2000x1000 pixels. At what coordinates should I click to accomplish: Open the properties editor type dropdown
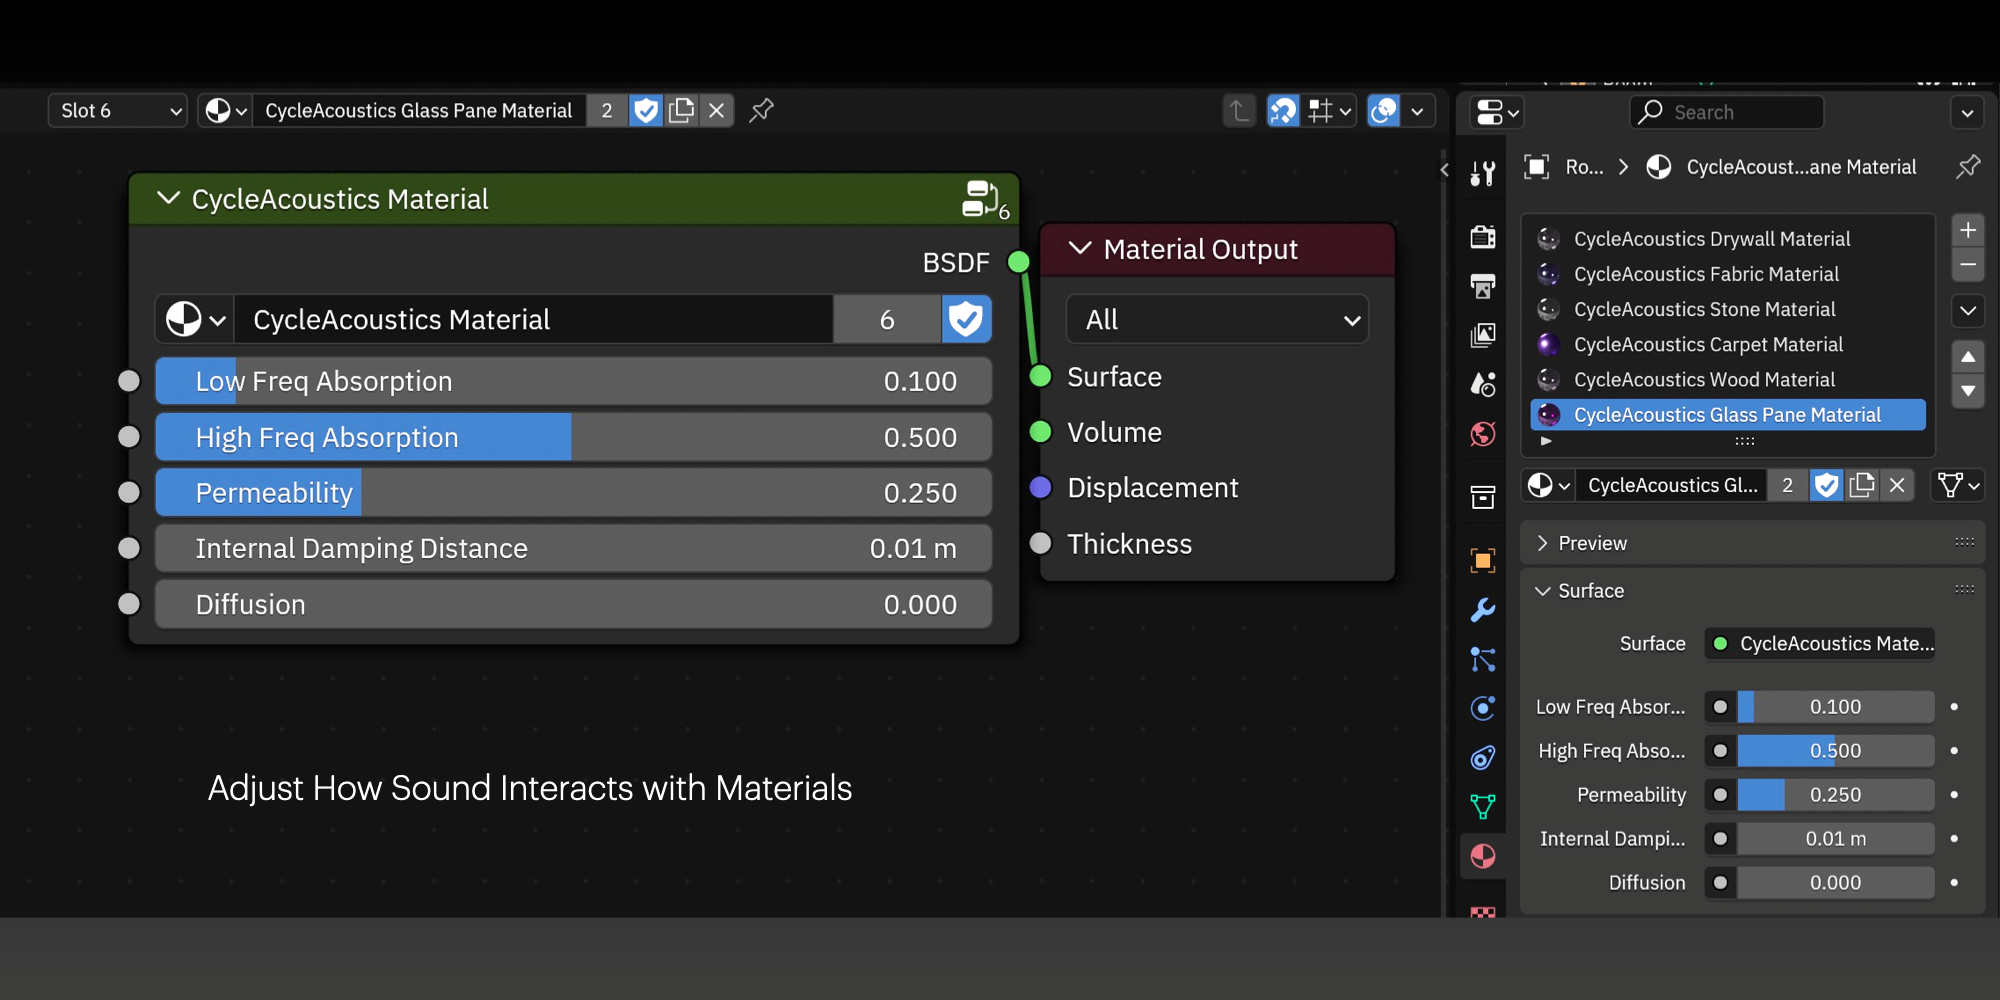point(1497,112)
